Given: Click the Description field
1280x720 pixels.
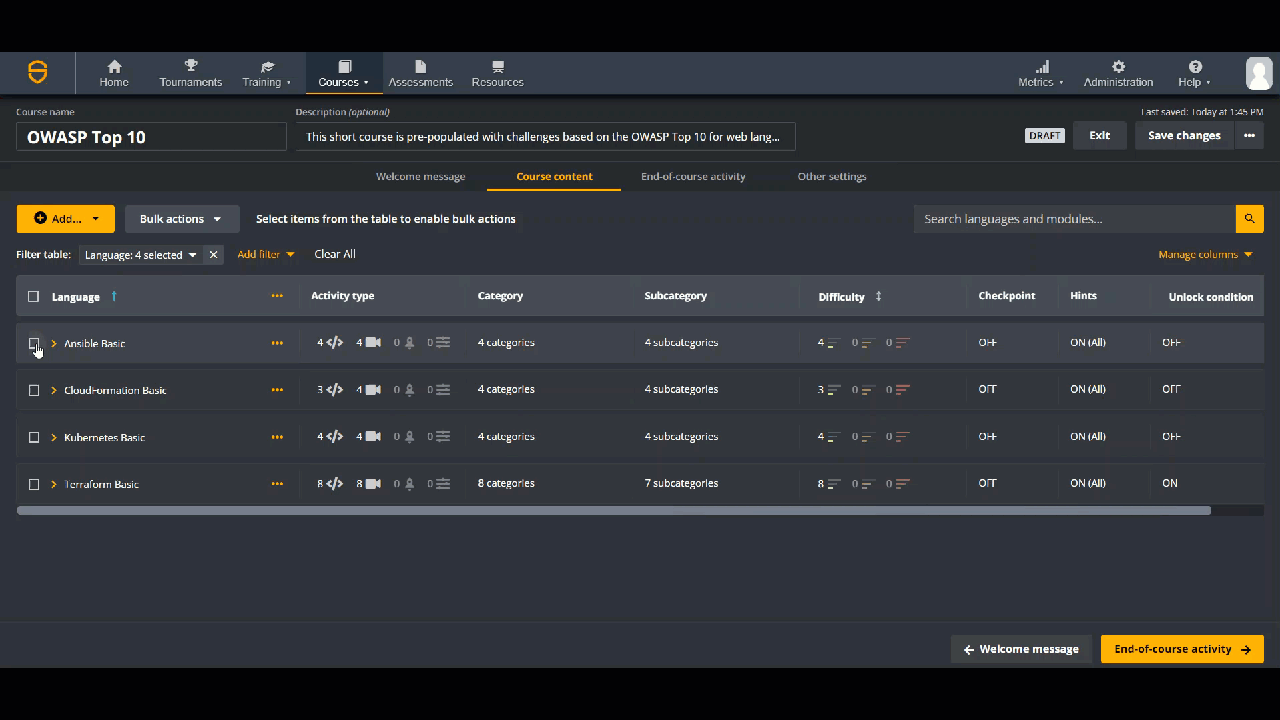Looking at the screenshot, I should click(545, 137).
